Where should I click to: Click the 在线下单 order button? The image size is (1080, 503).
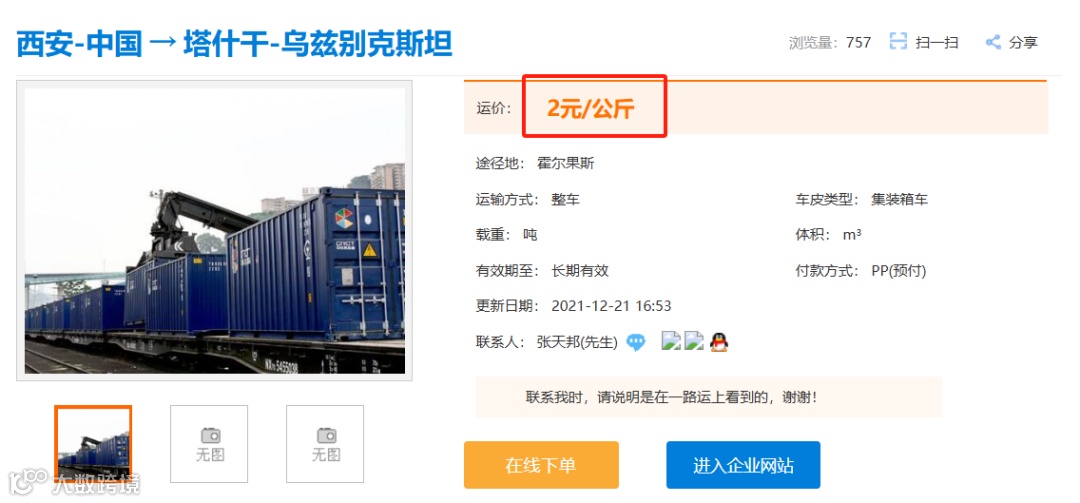coord(541,465)
